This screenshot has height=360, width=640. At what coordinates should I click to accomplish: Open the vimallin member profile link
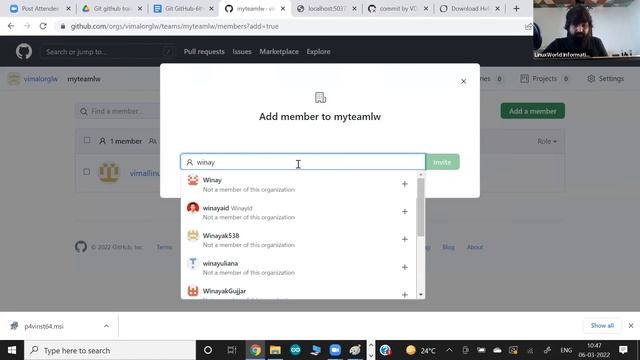[x=144, y=173]
